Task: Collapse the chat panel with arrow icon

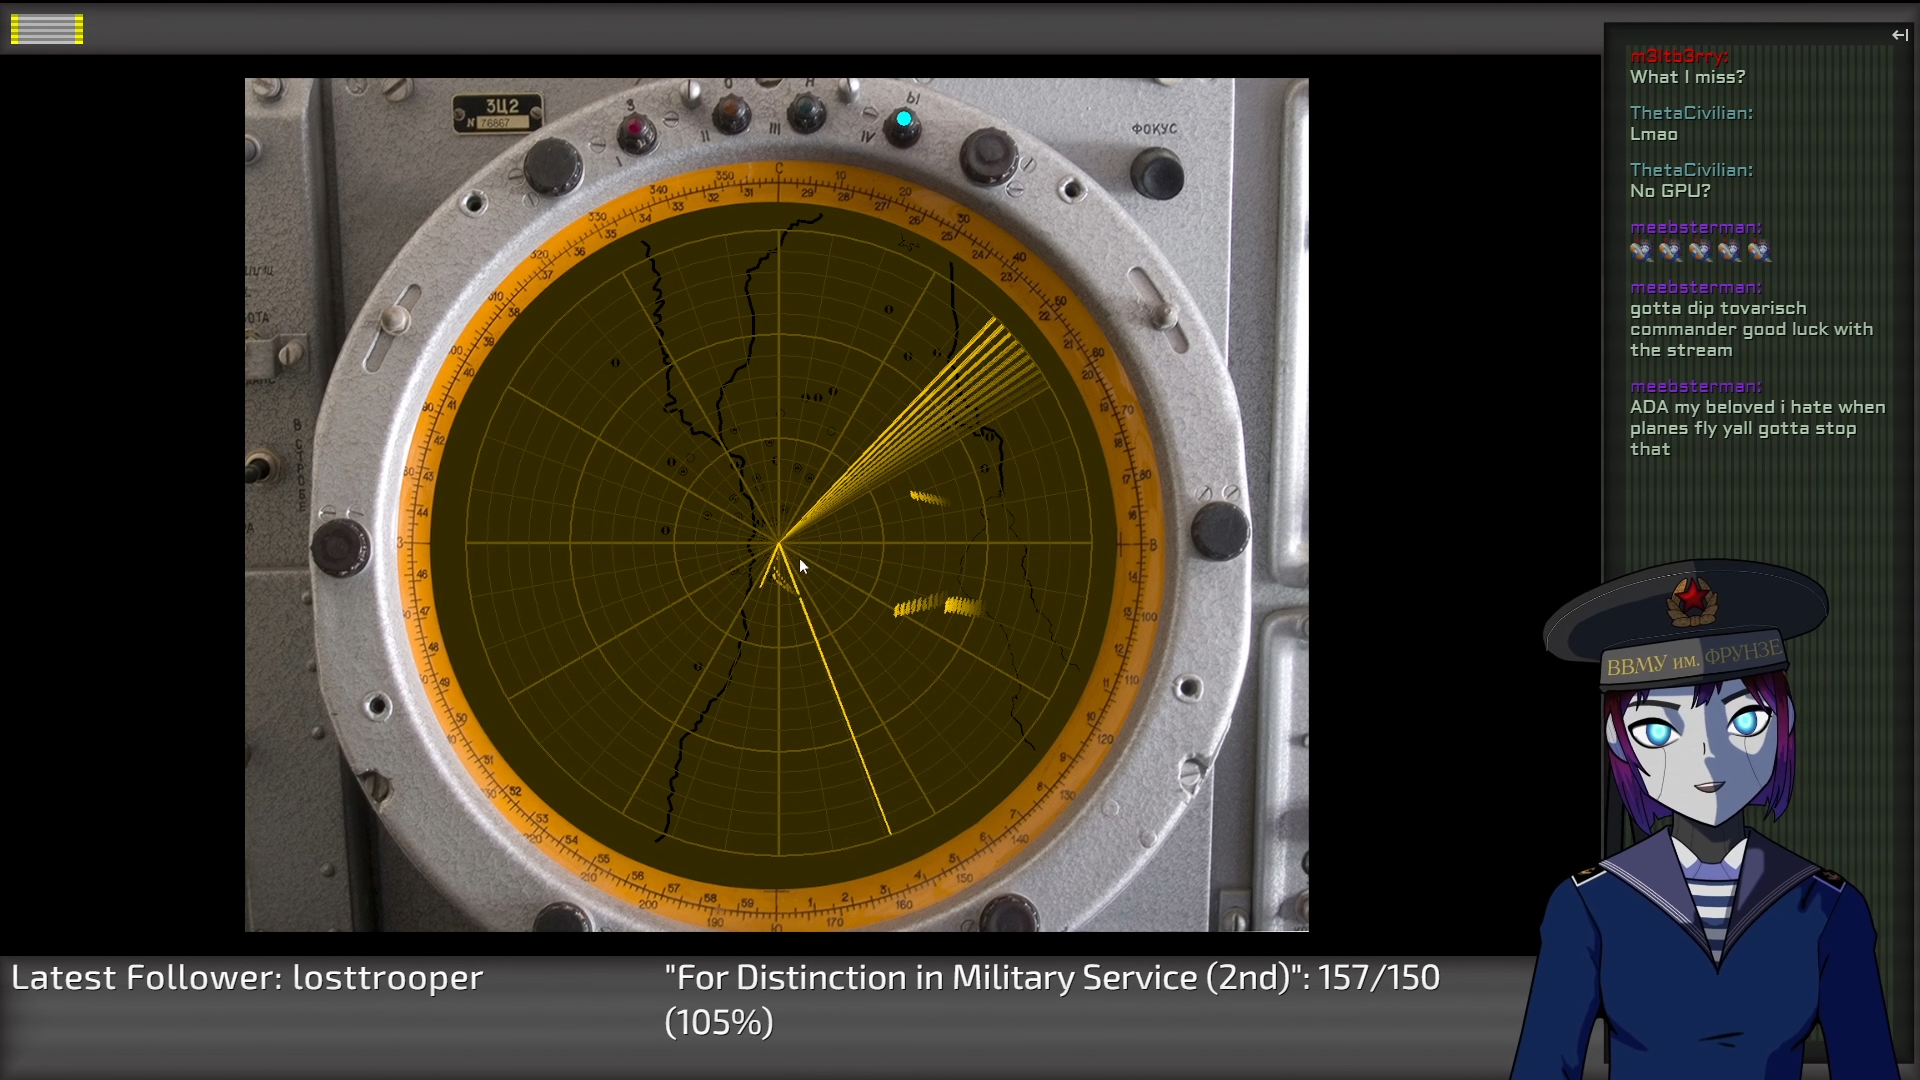Action: (x=1899, y=35)
